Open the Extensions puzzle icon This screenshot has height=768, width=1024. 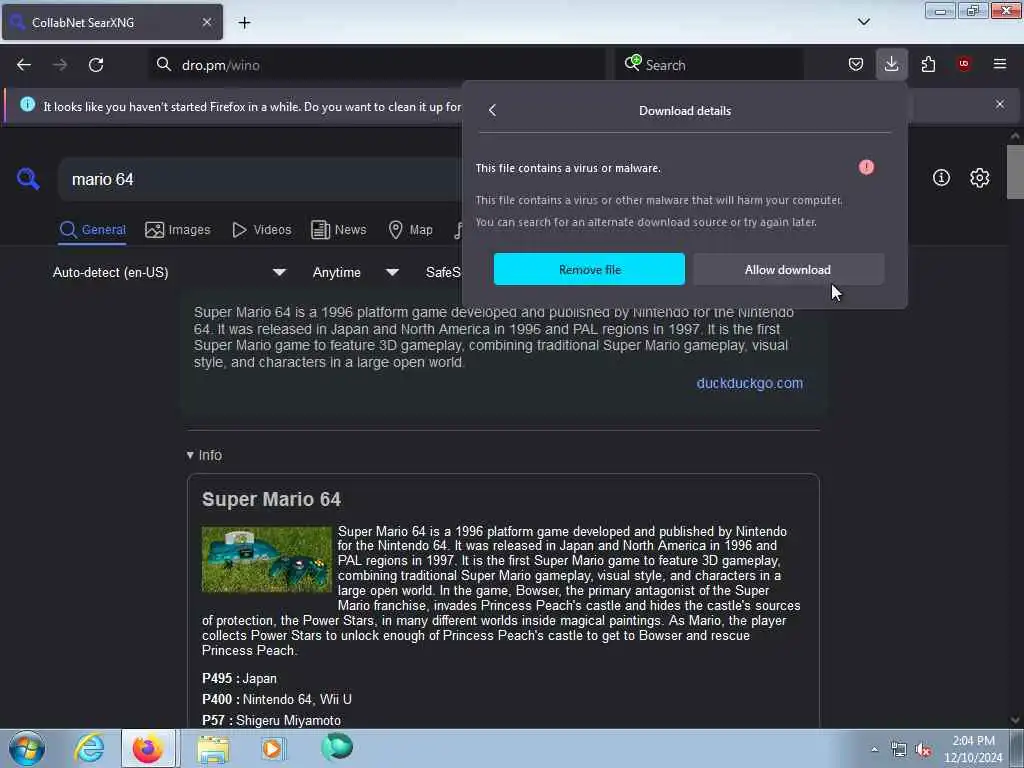(x=928, y=64)
